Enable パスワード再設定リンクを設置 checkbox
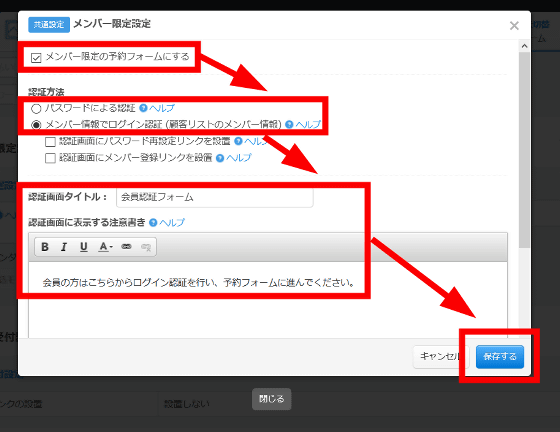The image size is (560, 432). coord(50,142)
